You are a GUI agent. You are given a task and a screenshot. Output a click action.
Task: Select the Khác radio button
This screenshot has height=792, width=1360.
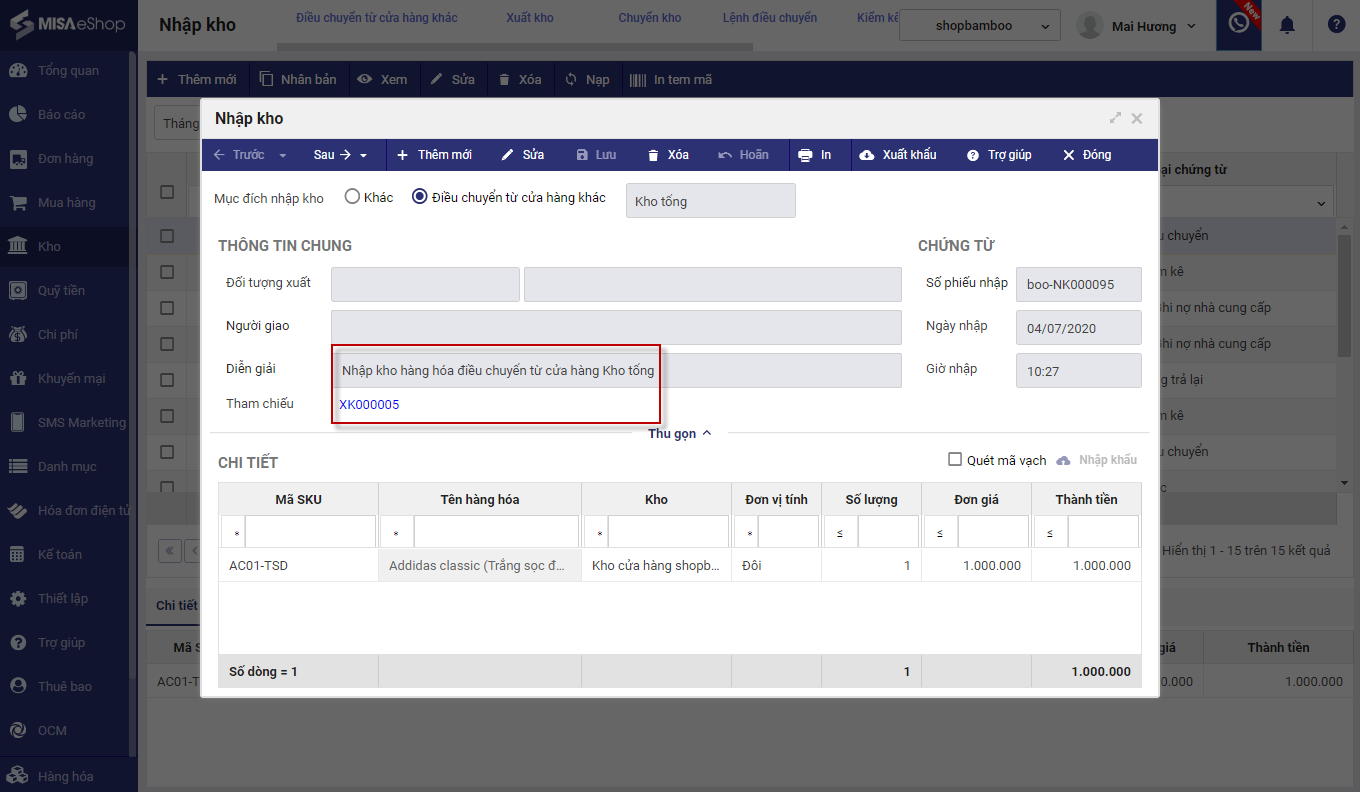pos(352,197)
